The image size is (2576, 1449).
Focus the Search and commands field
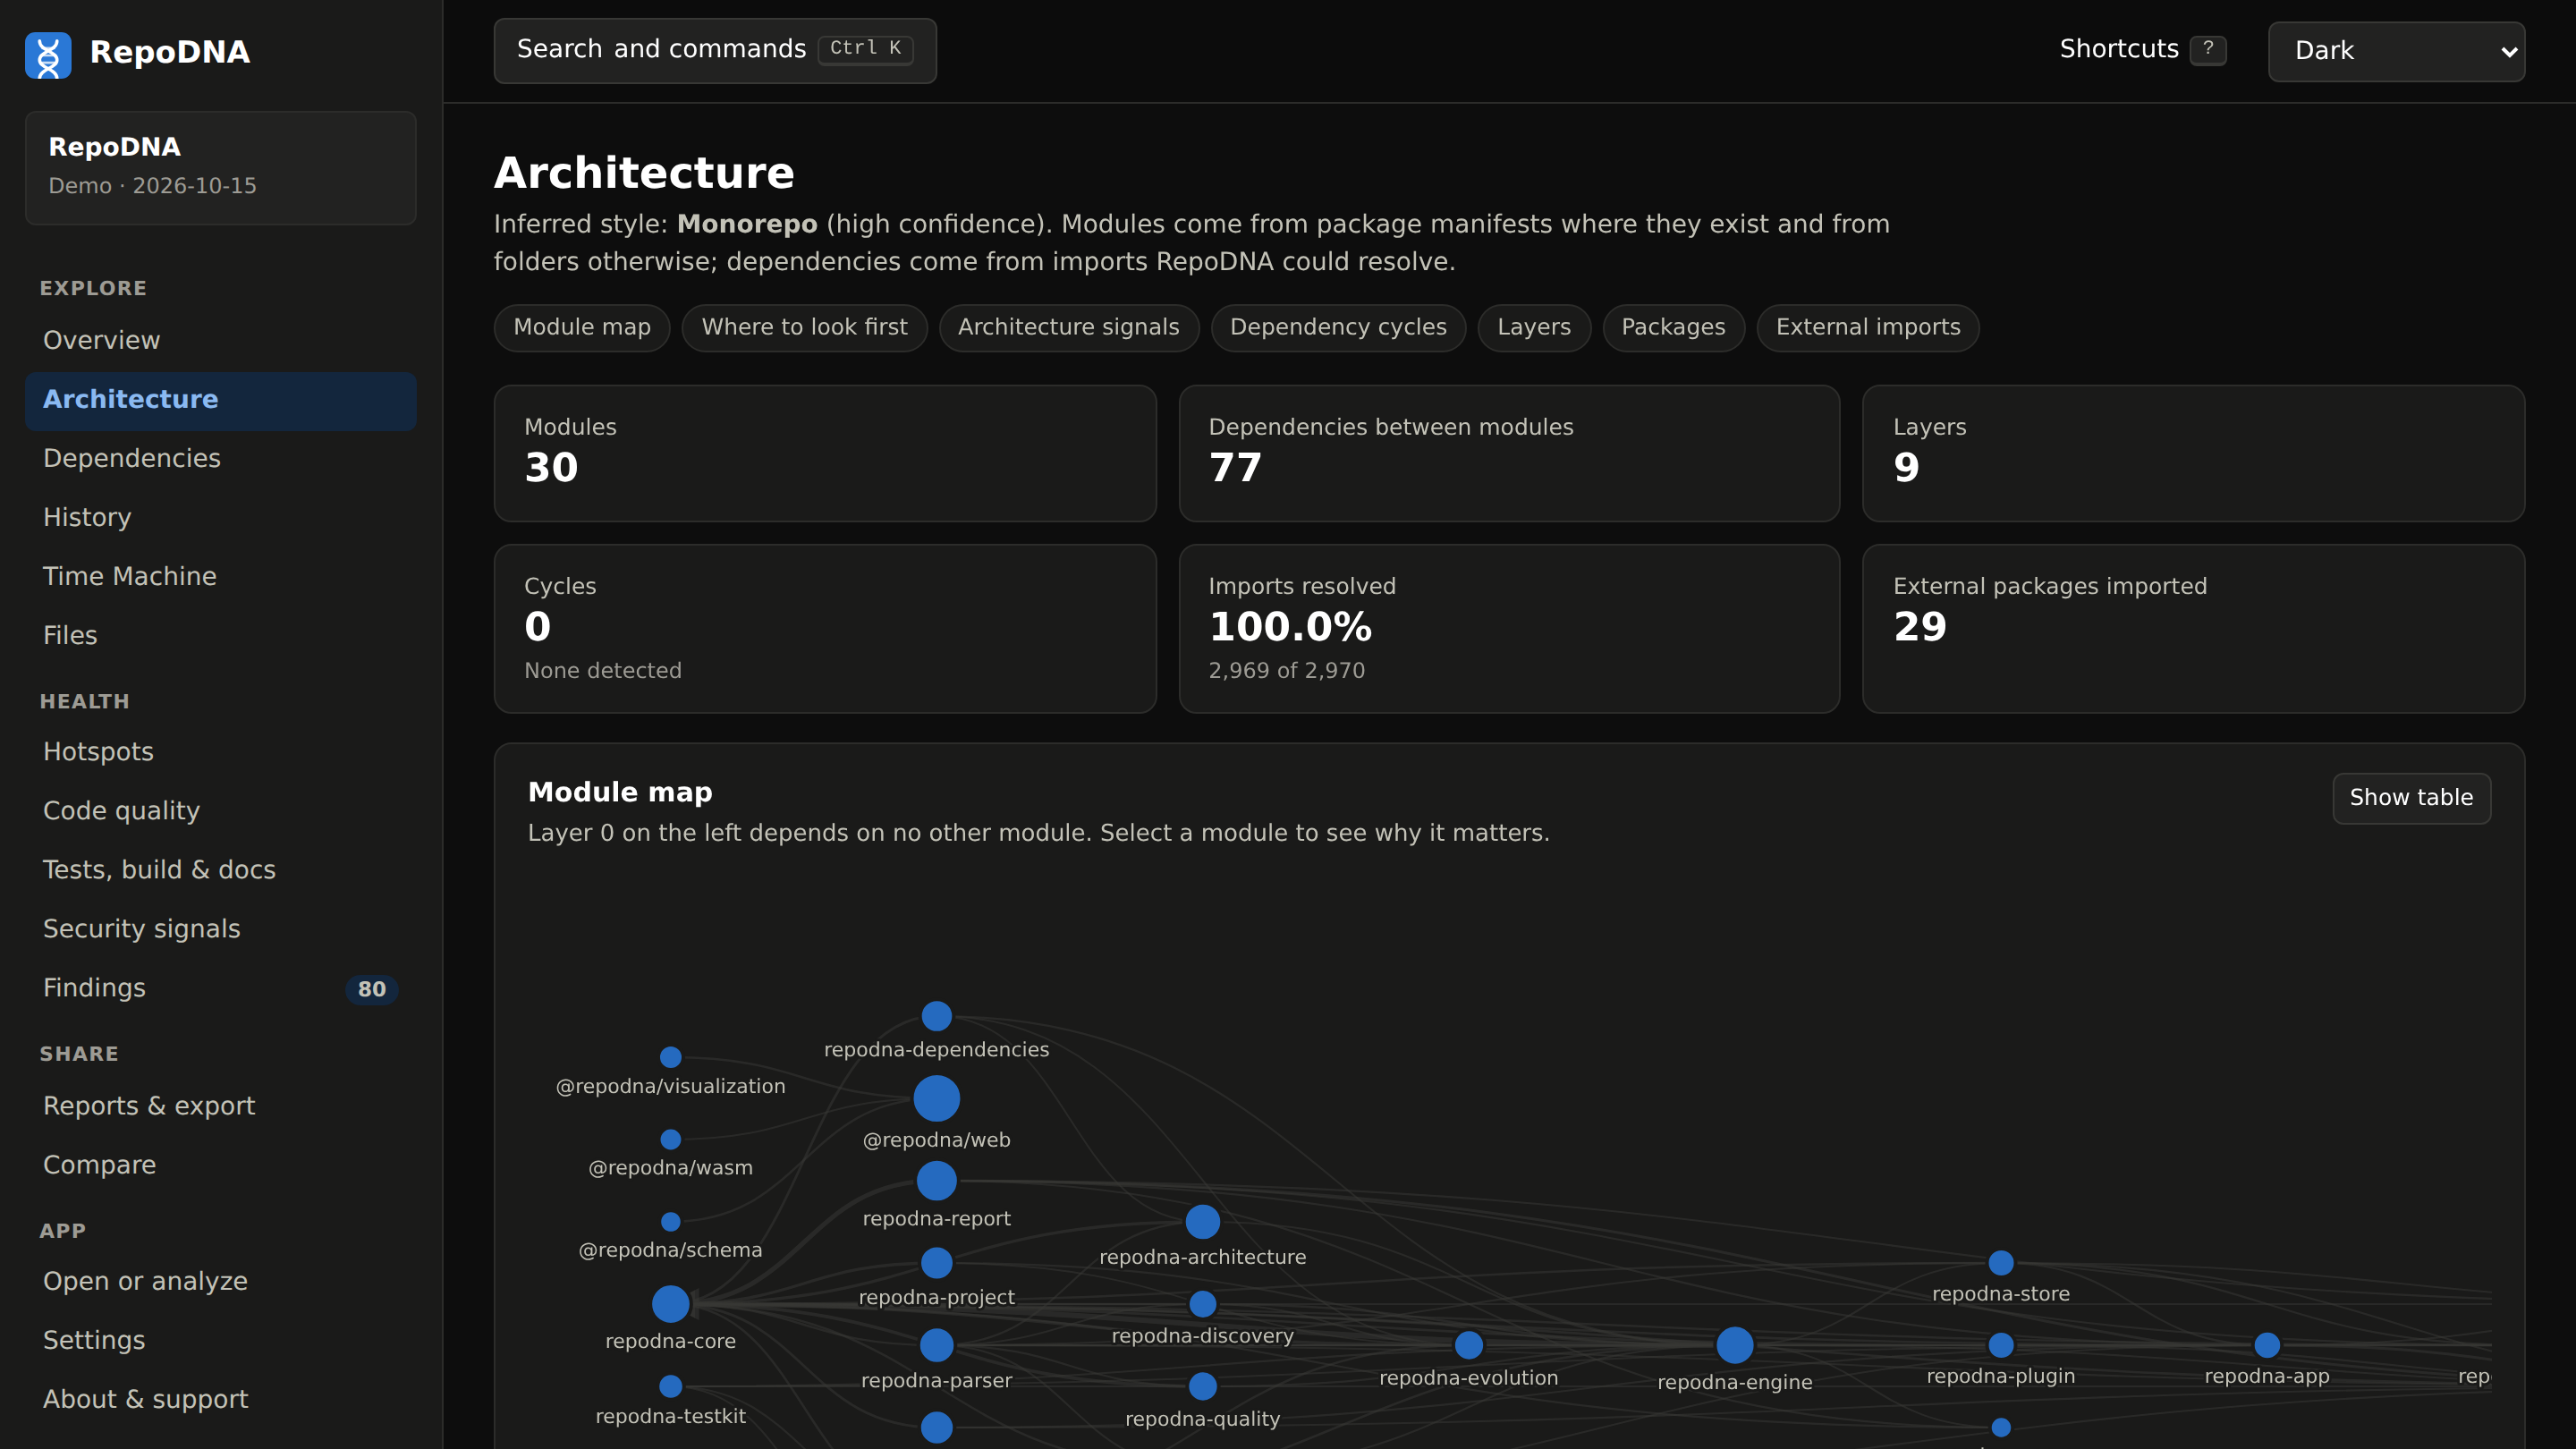[x=714, y=50]
